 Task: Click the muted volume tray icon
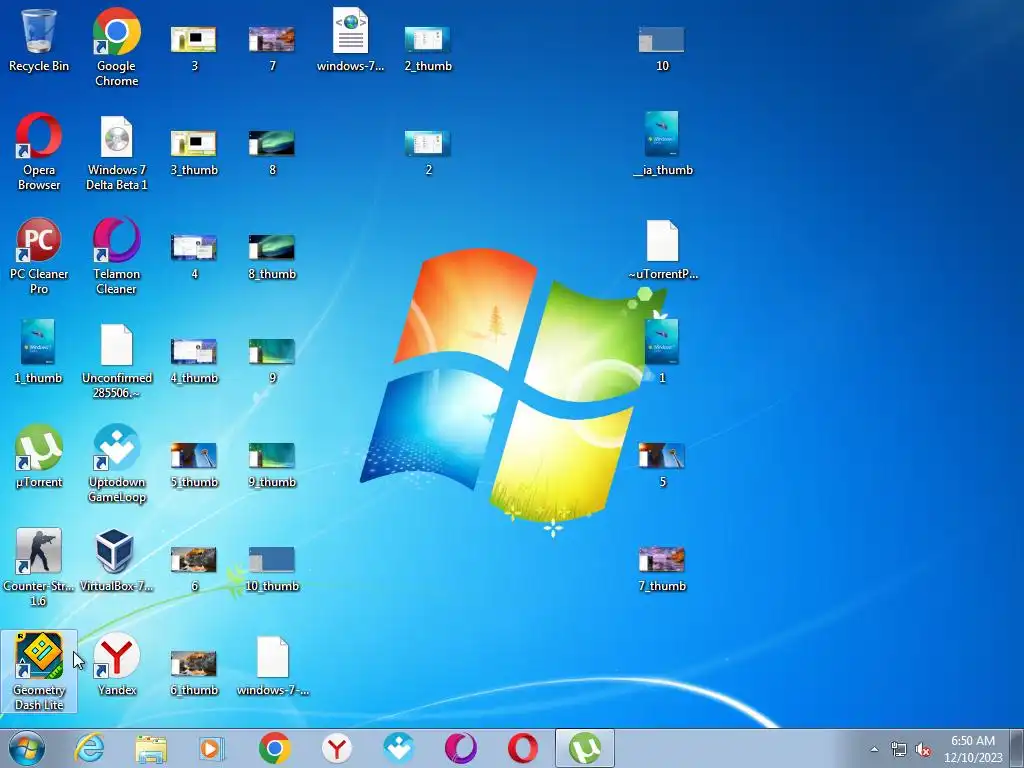pos(923,749)
